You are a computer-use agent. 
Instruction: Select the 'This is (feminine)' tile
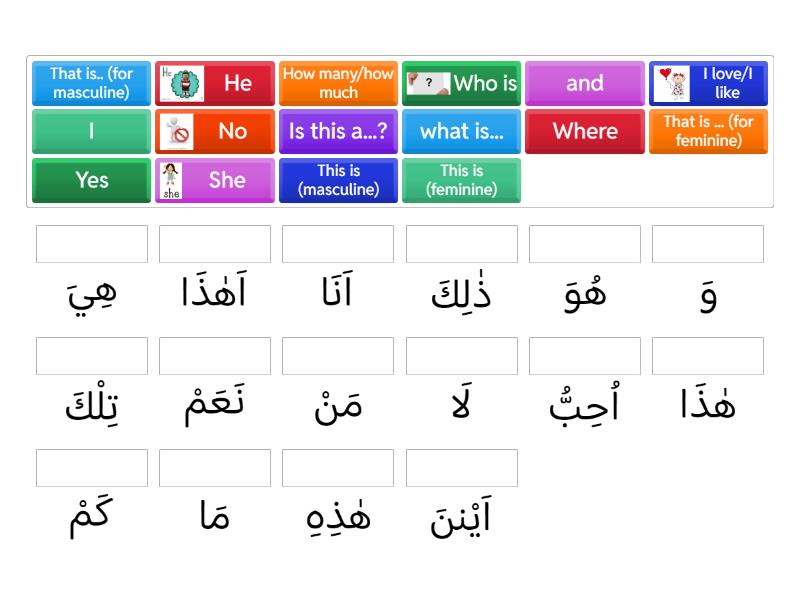pos(461,180)
